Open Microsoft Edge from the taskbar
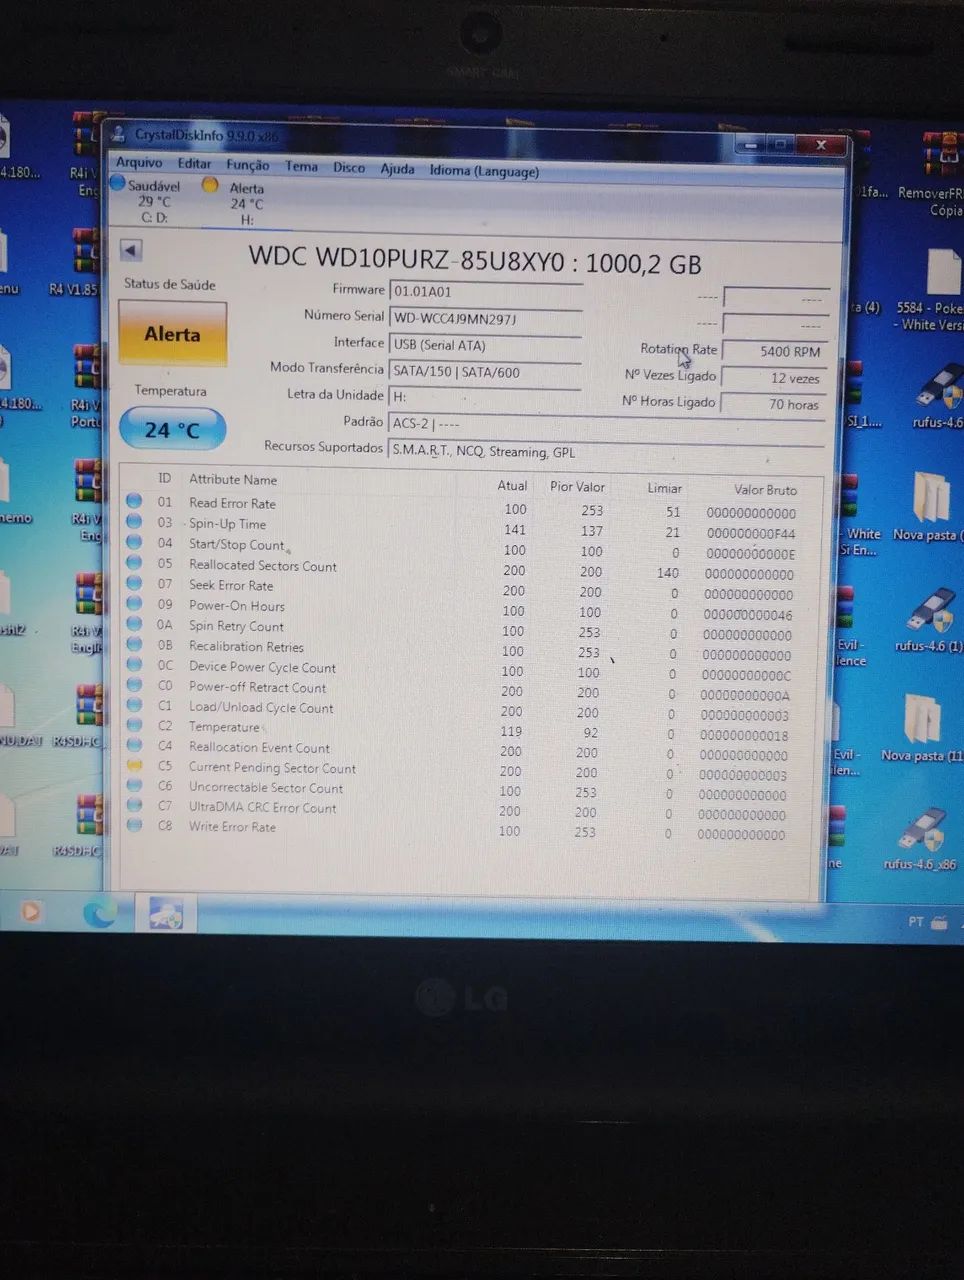 coord(100,912)
